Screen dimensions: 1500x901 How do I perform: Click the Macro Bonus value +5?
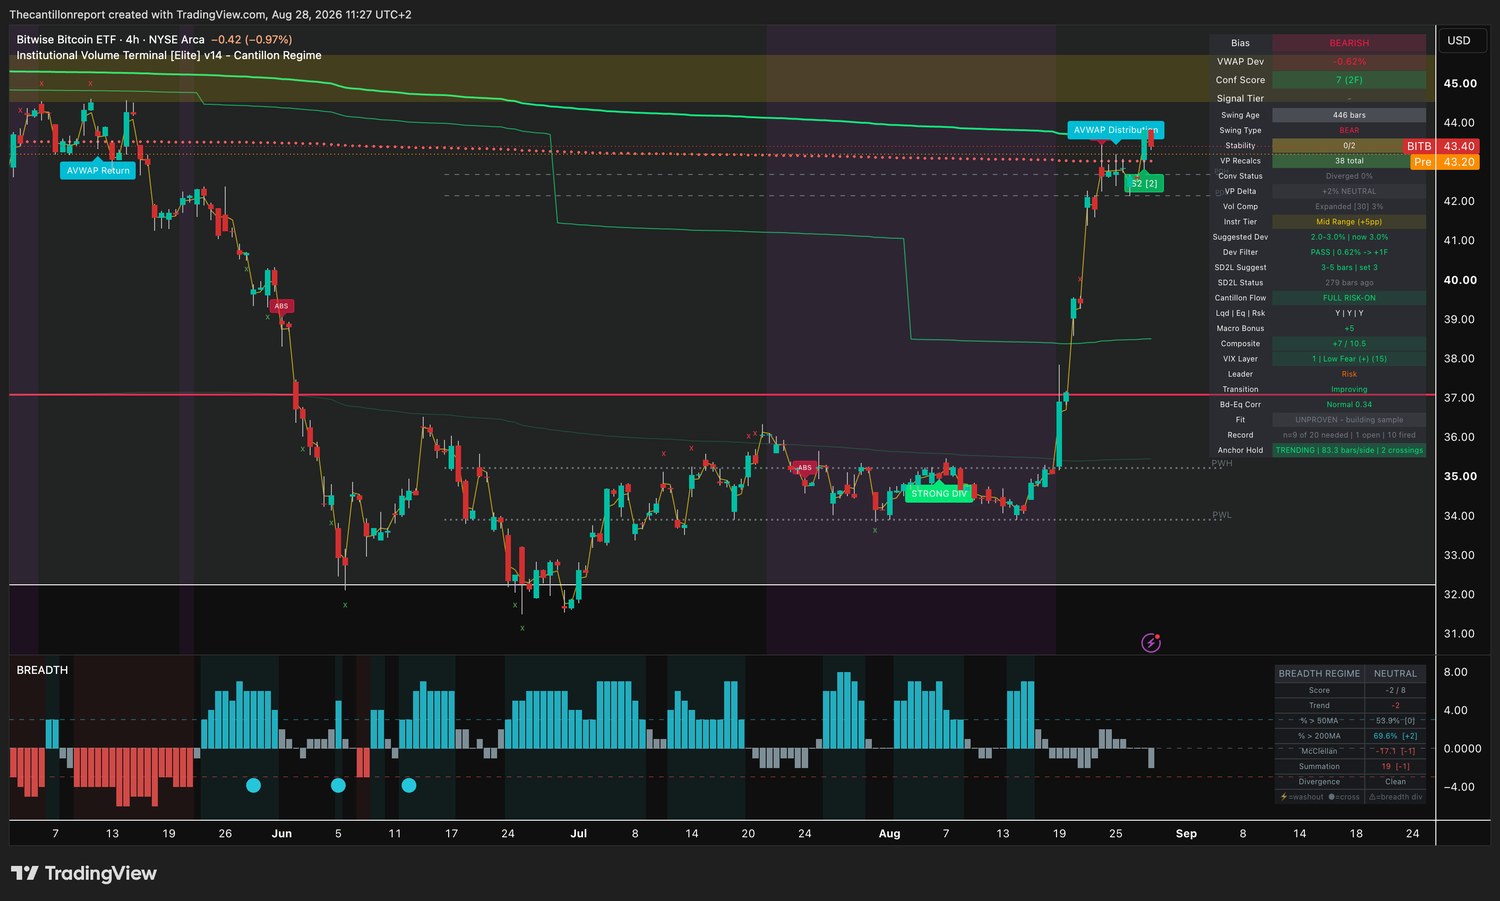click(1349, 328)
